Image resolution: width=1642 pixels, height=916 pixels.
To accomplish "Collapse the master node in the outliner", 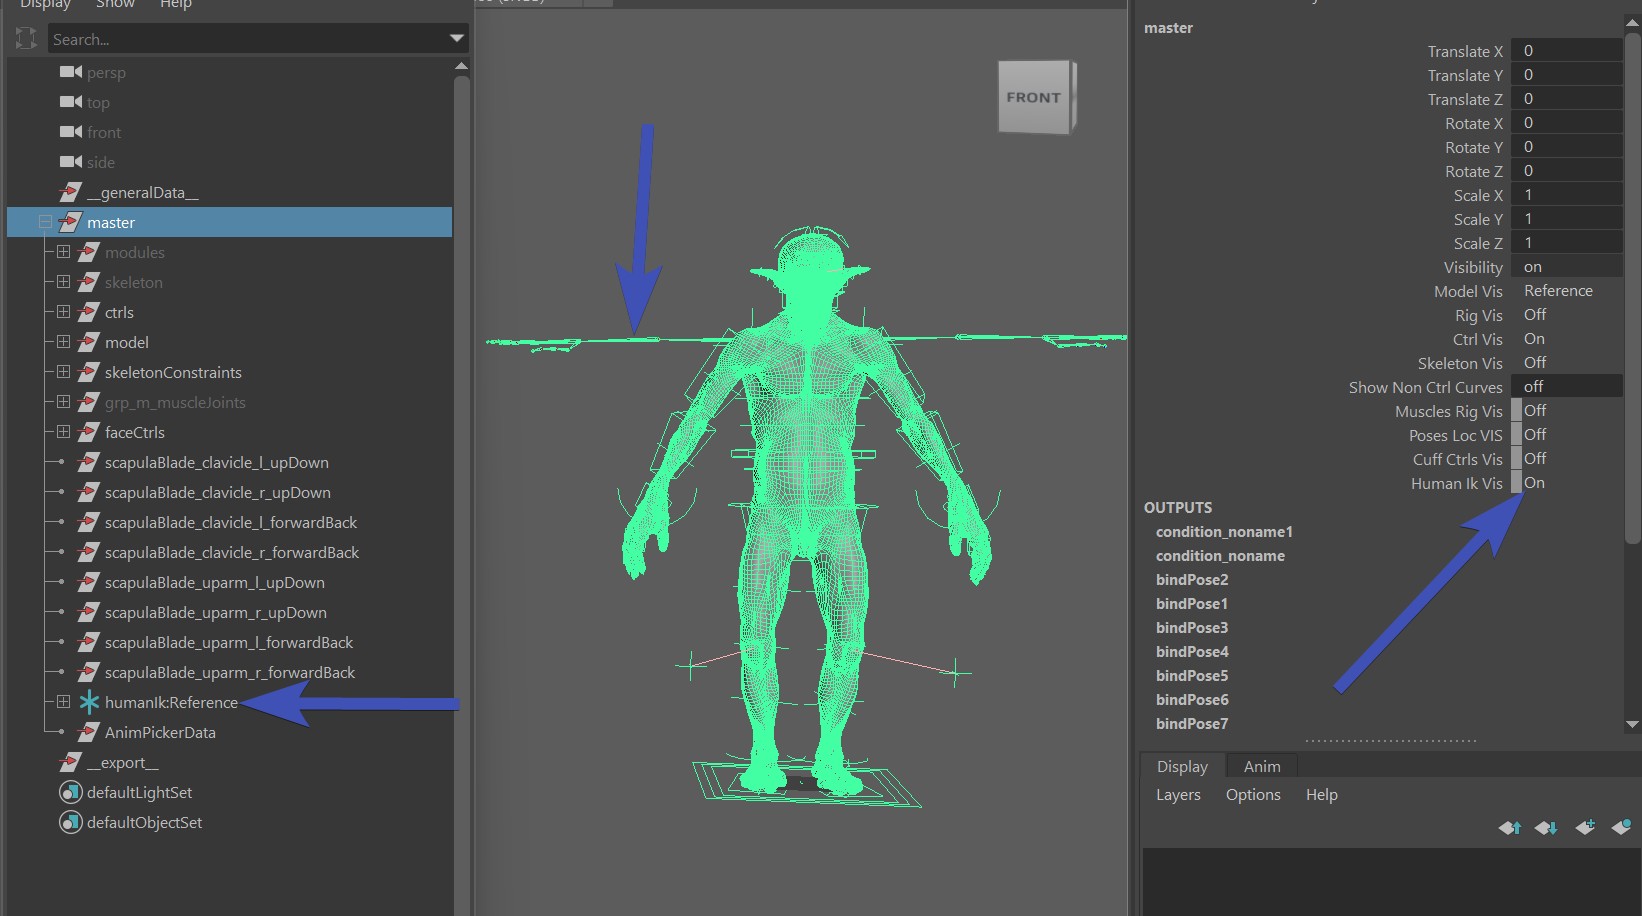I will click(45, 222).
